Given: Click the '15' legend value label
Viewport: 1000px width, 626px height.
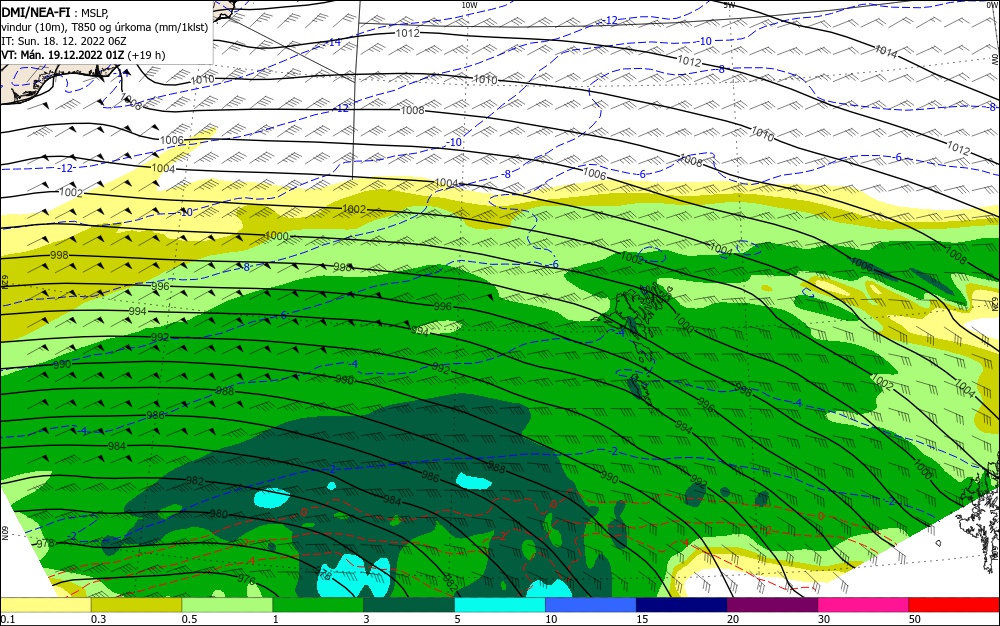Looking at the screenshot, I should pos(642,619).
